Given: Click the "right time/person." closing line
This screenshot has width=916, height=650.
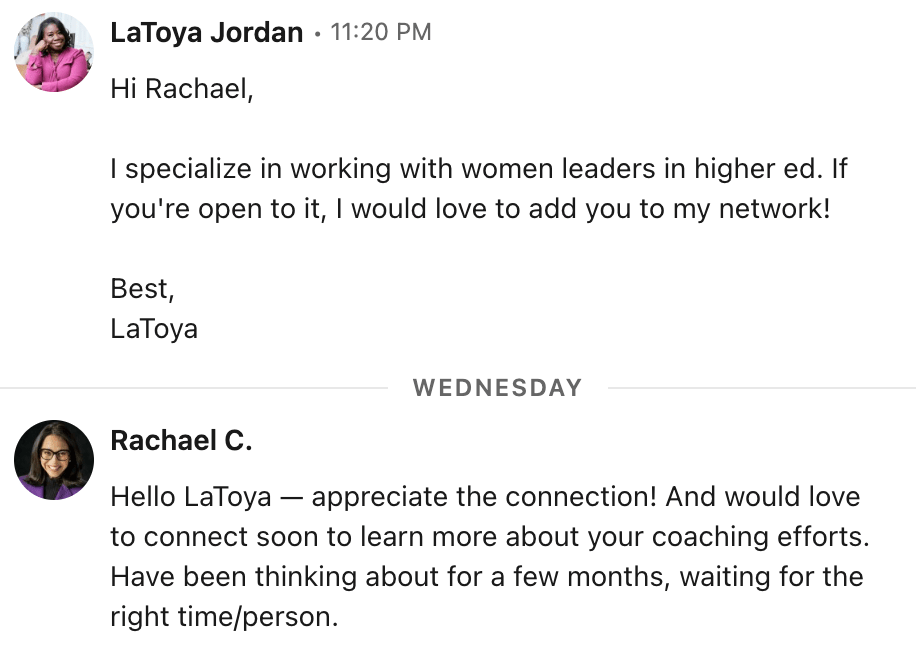Looking at the screenshot, I should click(x=224, y=616).
